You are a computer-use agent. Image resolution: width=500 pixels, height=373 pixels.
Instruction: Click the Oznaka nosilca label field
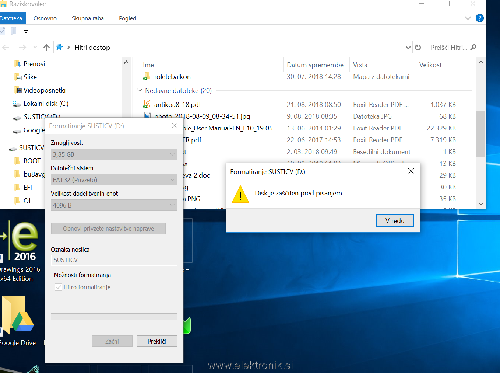(x=114, y=260)
